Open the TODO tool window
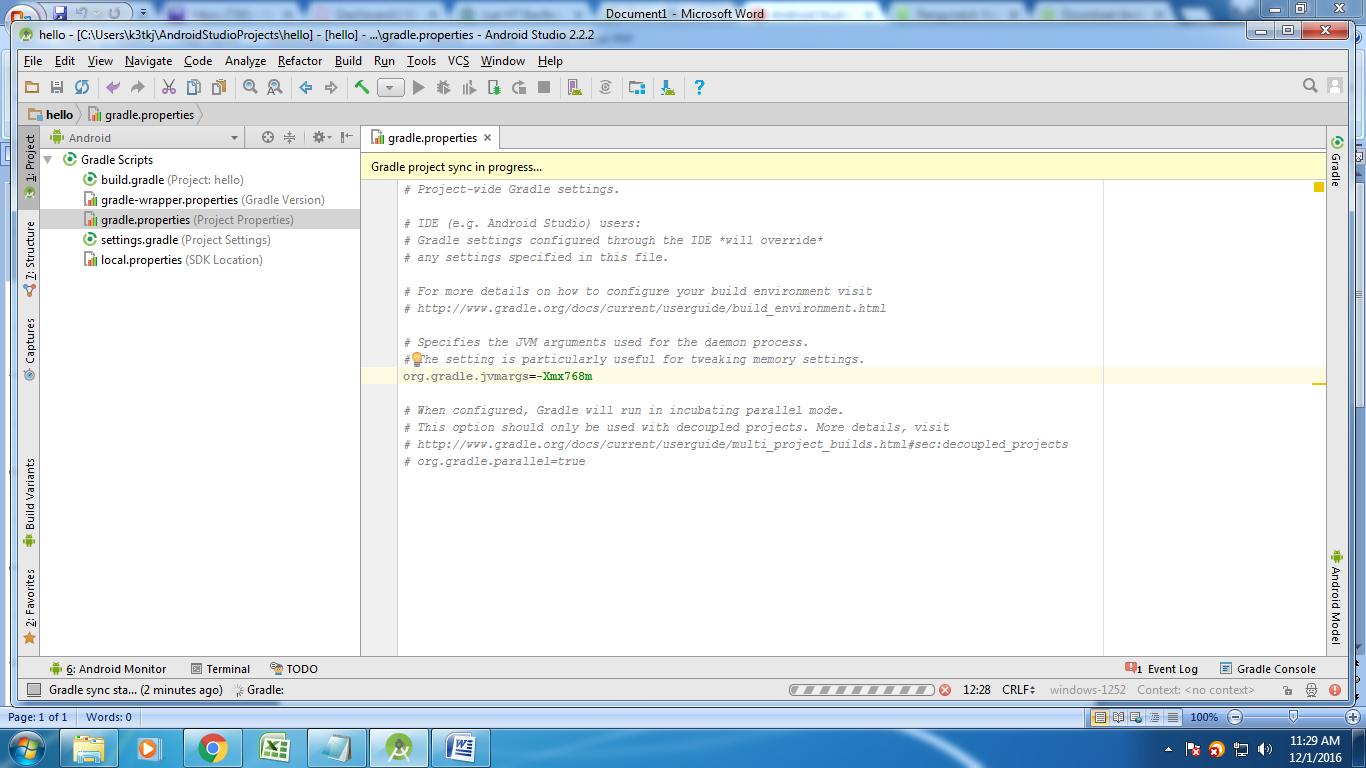Viewport: 1366px width, 768px height. (x=294, y=669)
